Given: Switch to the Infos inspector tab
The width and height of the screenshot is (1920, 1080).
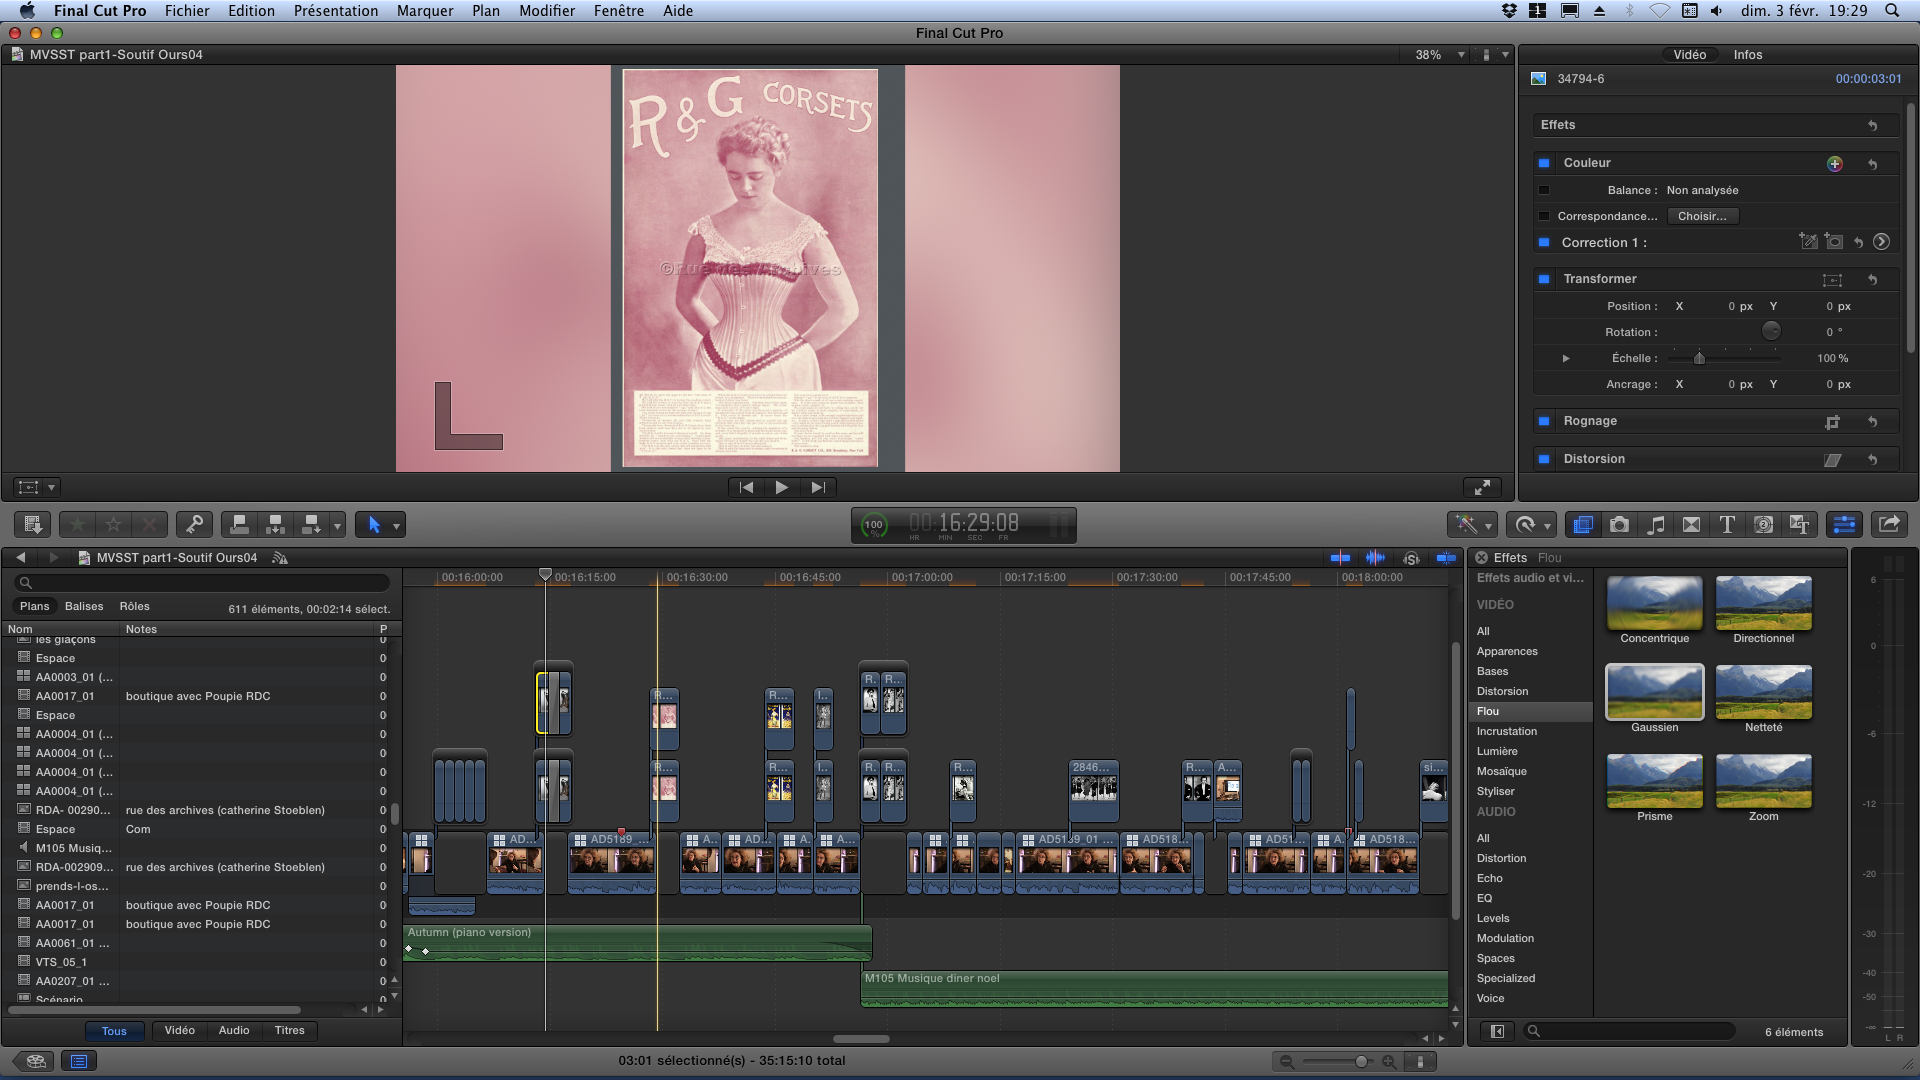Looking at the screenshot, I should click(x=1747, y=55).
